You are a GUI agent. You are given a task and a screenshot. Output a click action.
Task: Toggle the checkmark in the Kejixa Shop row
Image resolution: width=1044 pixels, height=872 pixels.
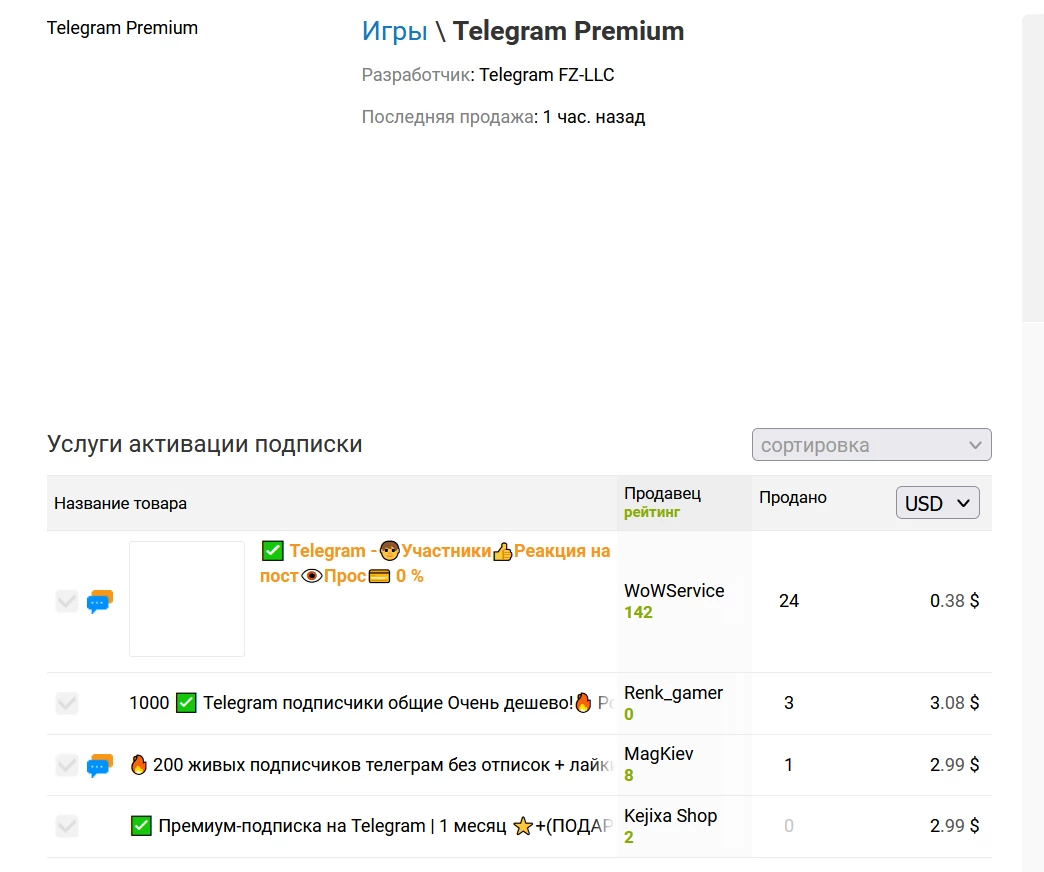[x=67, y=826]
